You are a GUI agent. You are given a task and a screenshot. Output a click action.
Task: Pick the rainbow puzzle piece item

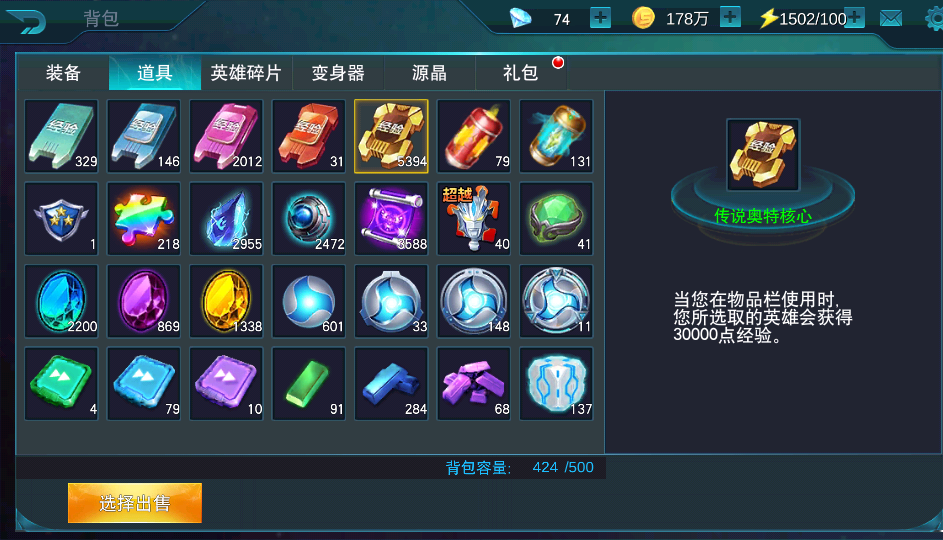click(x=144, y=219)
